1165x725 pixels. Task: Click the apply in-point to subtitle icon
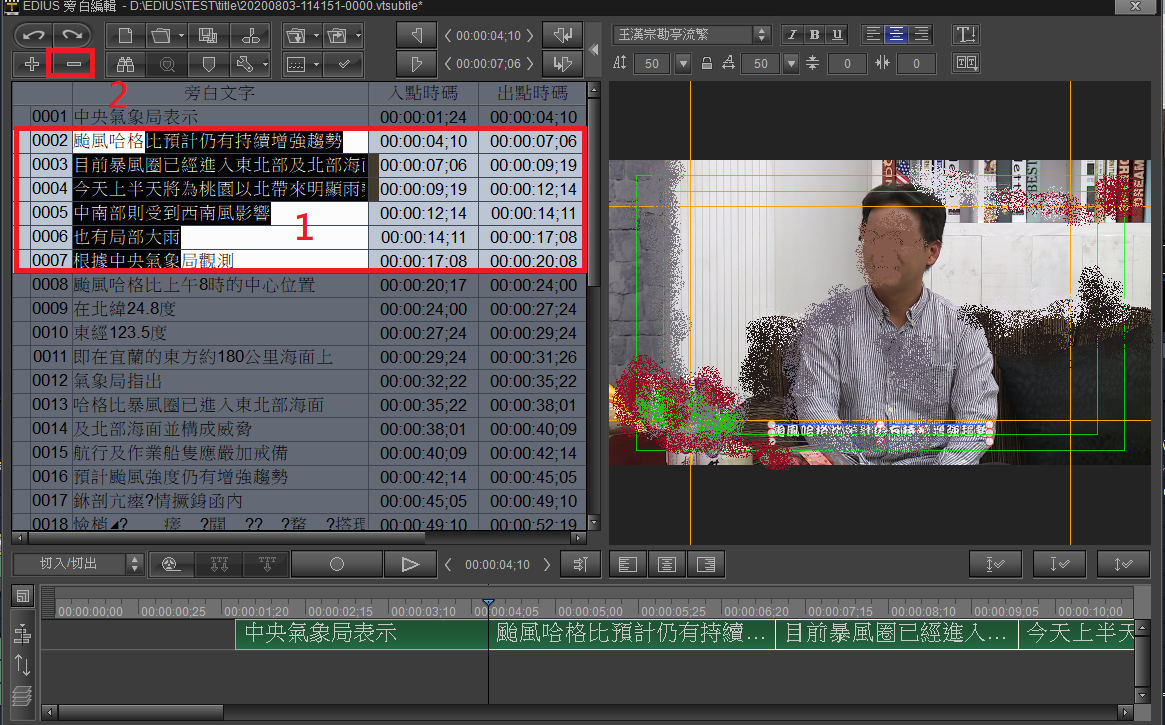point(562,35)
